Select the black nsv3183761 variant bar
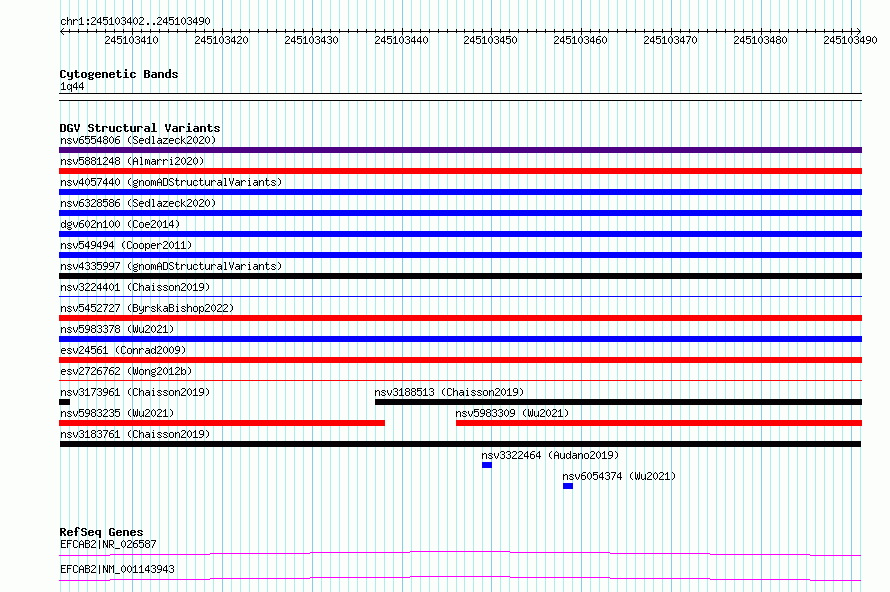 [460, 444]
